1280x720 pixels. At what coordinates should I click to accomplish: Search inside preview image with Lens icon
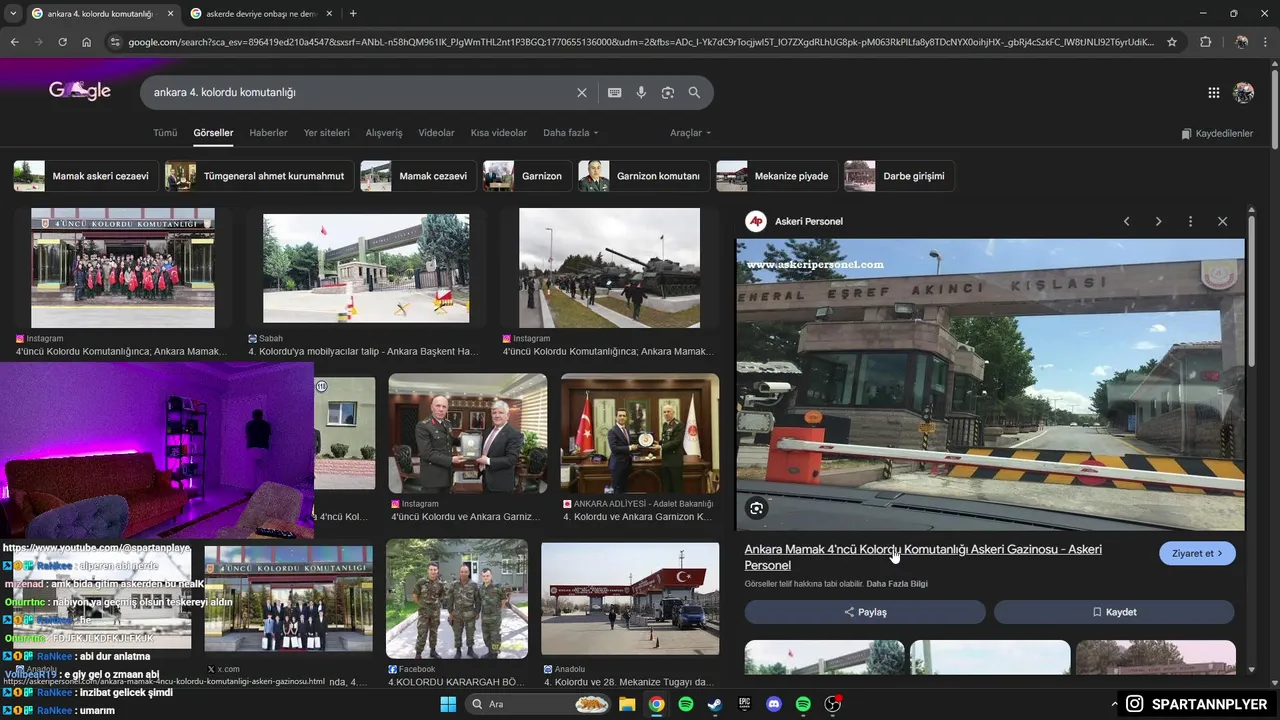tap(757, 508)
